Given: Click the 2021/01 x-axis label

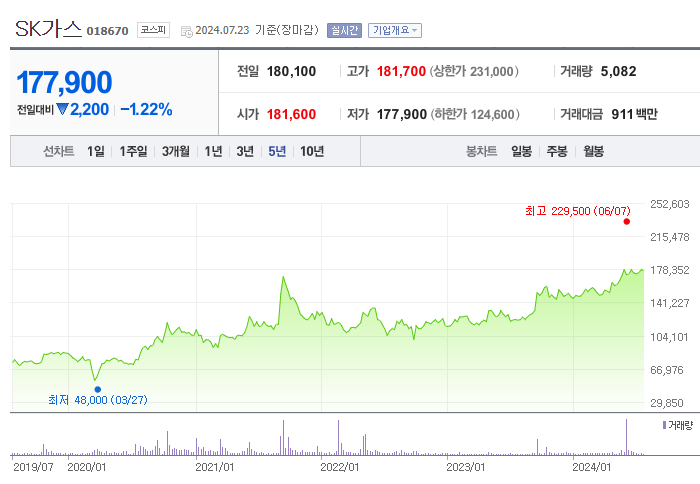Looking at the screenshot, I should coord(214,467).
